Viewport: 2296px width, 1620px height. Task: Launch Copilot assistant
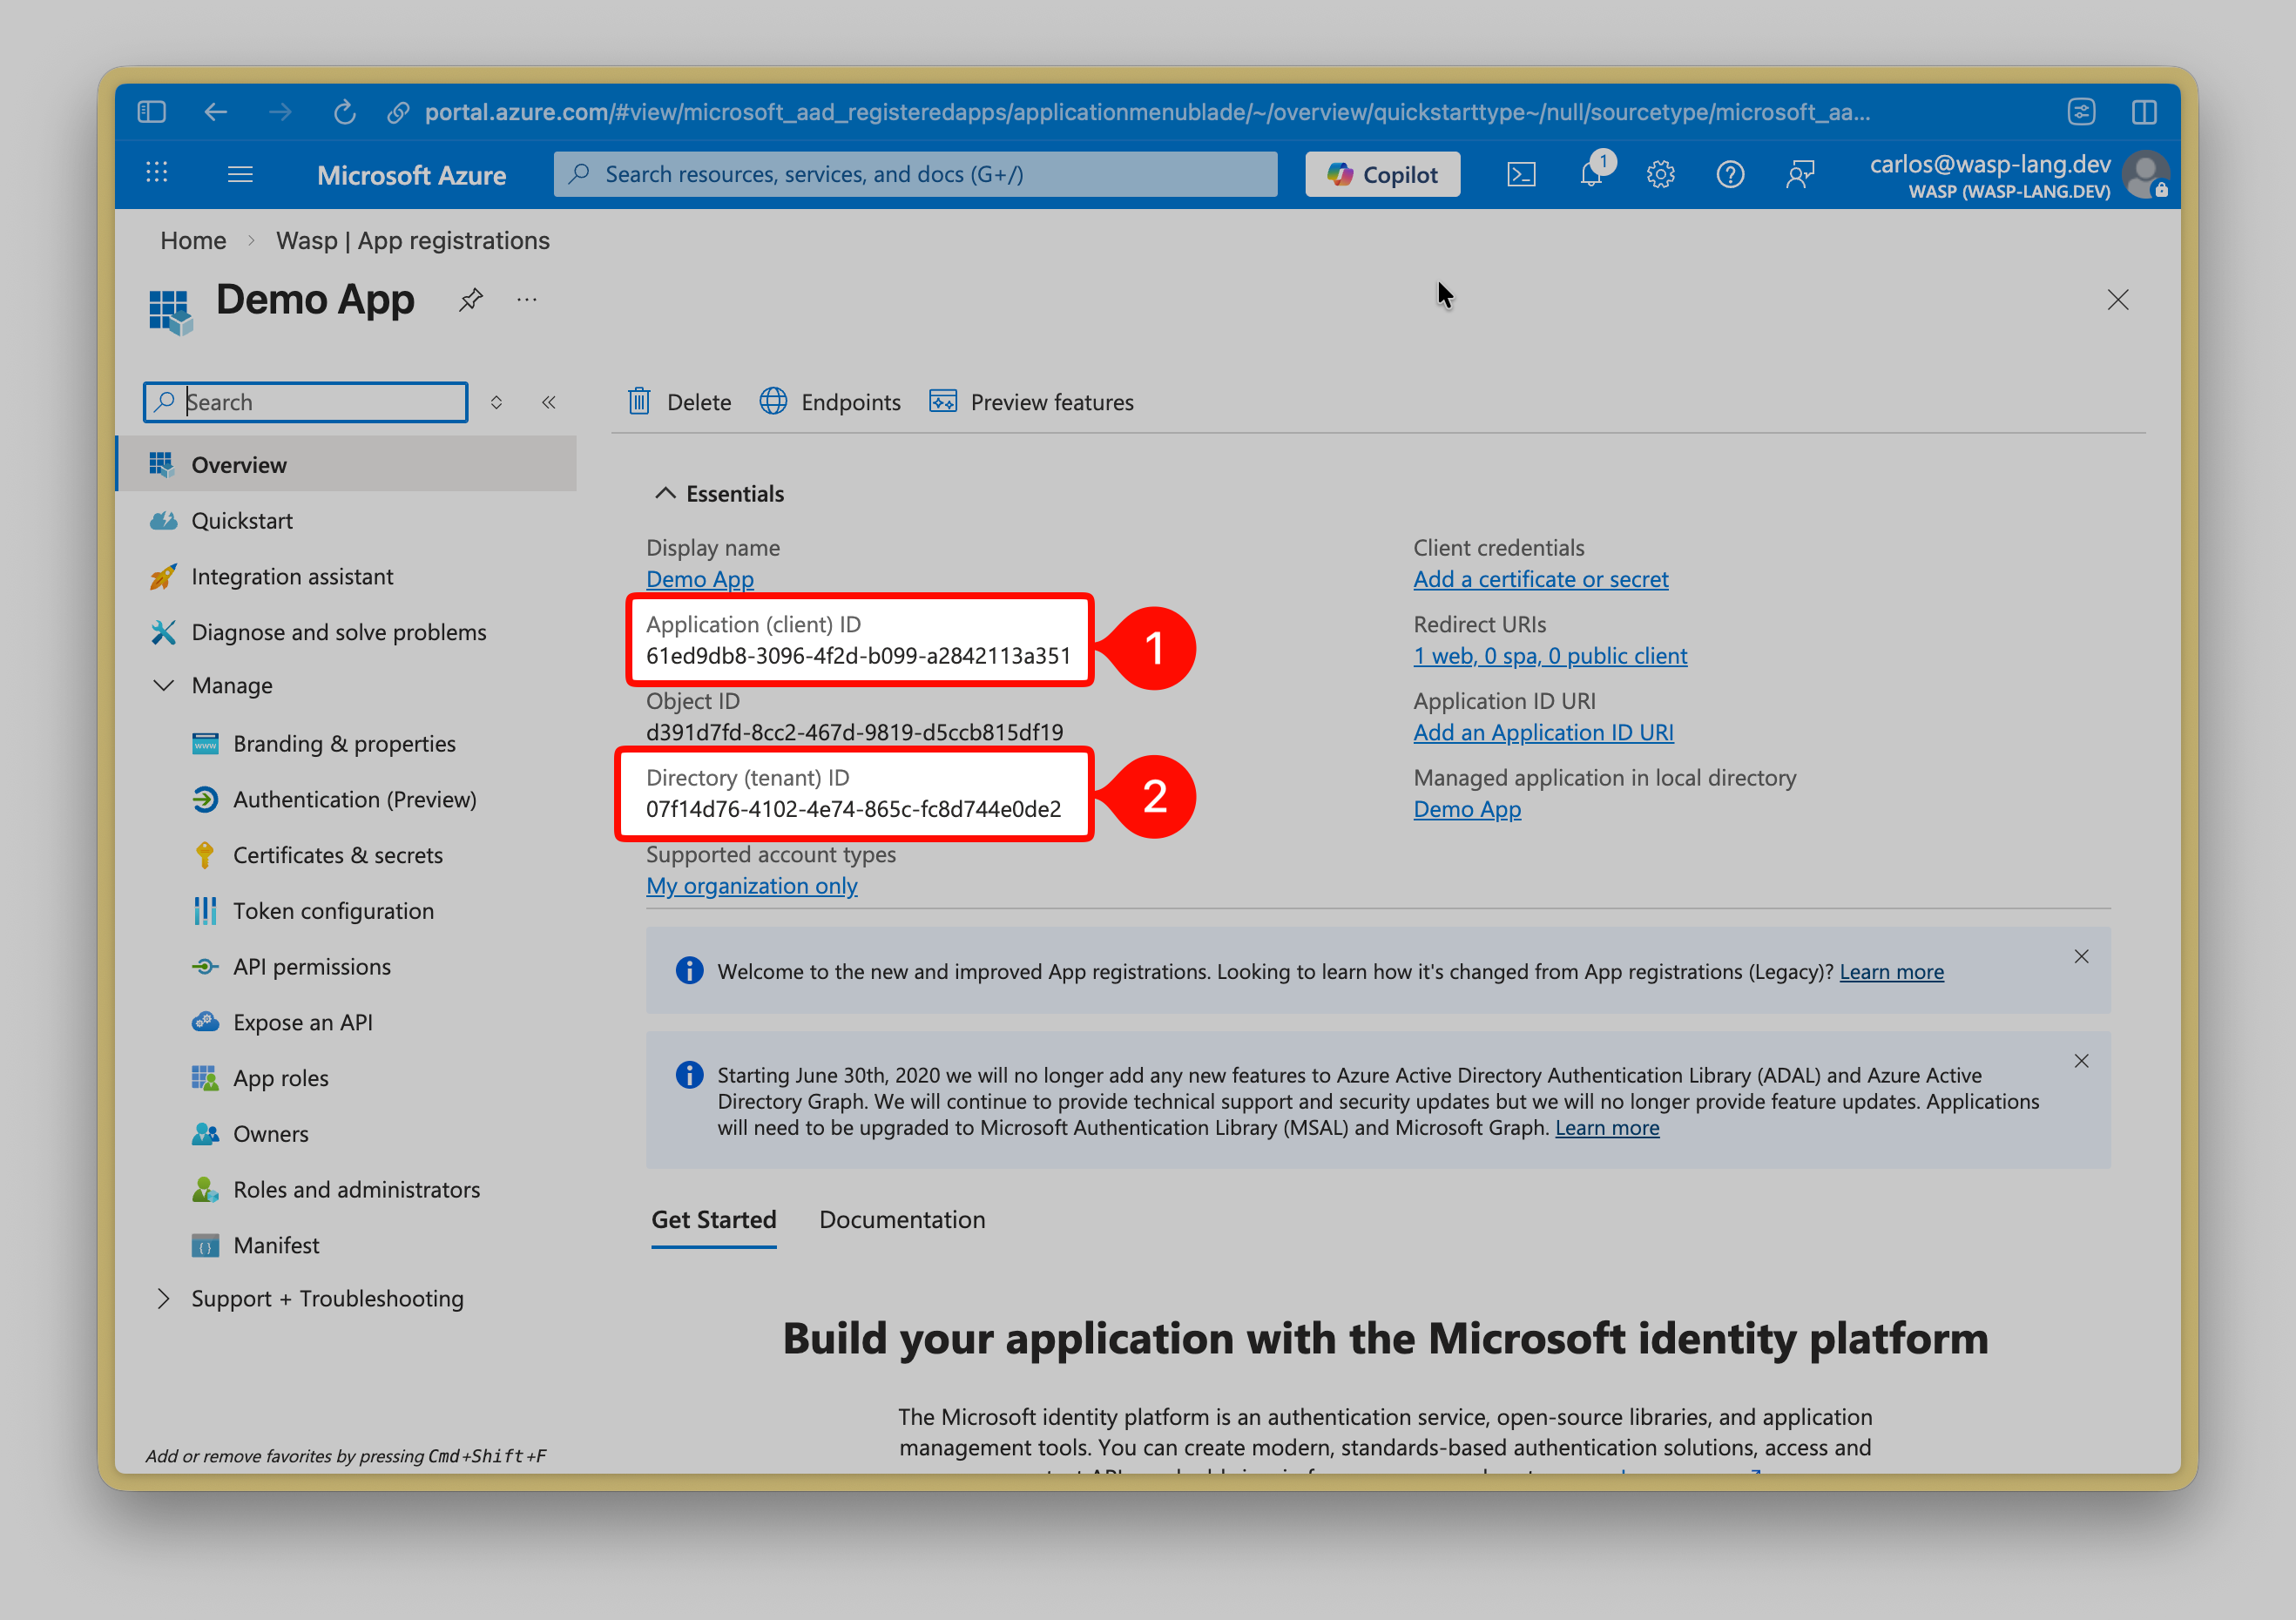[x=1381, y=173]
